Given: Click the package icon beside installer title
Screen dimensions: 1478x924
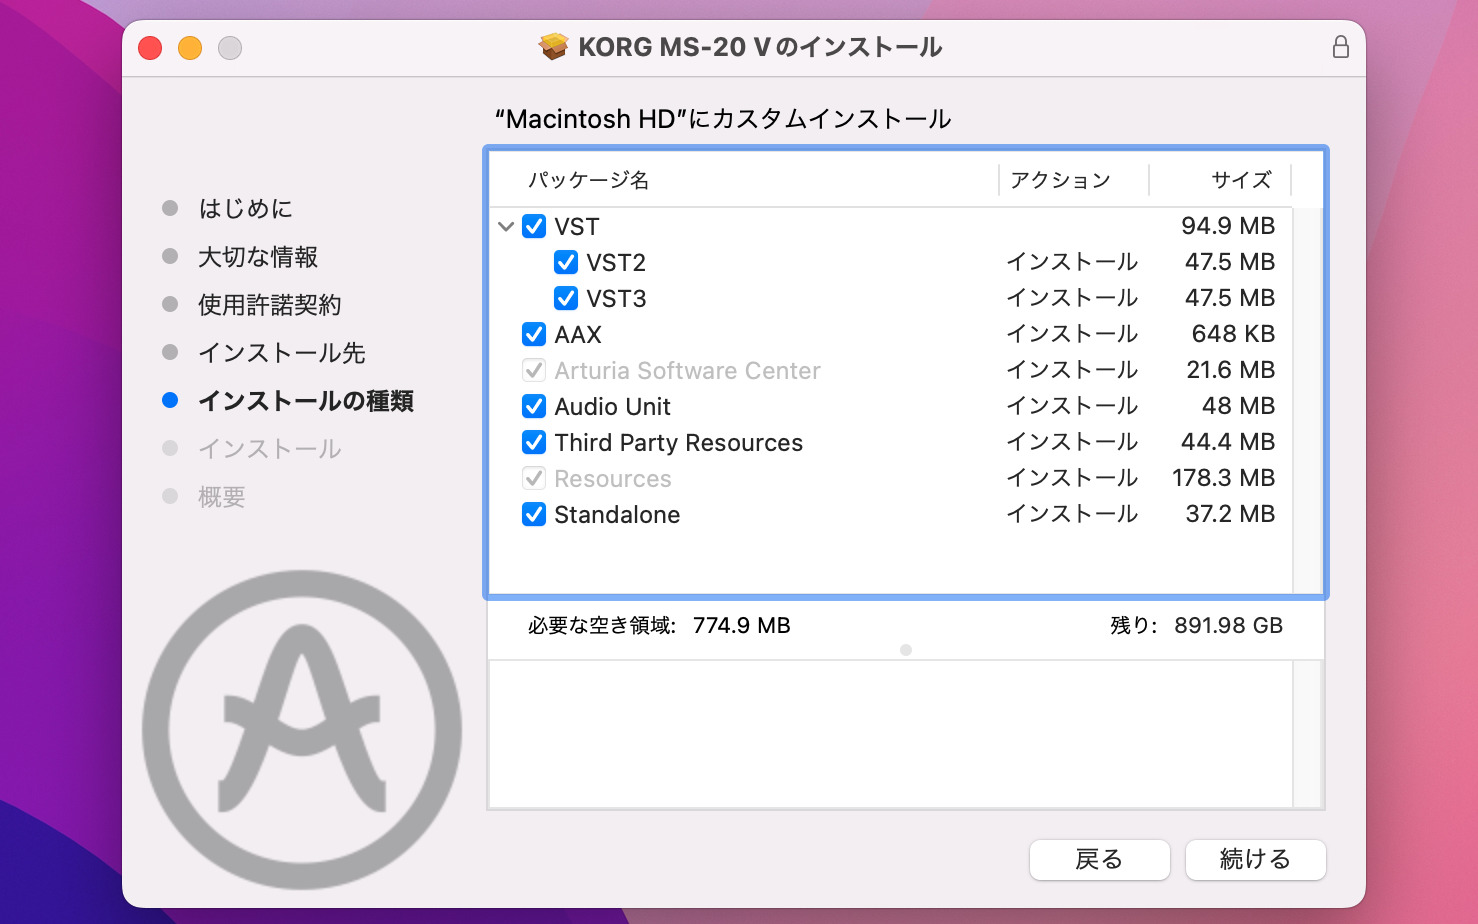Looking at the screenshot, I should coord(553,47).
